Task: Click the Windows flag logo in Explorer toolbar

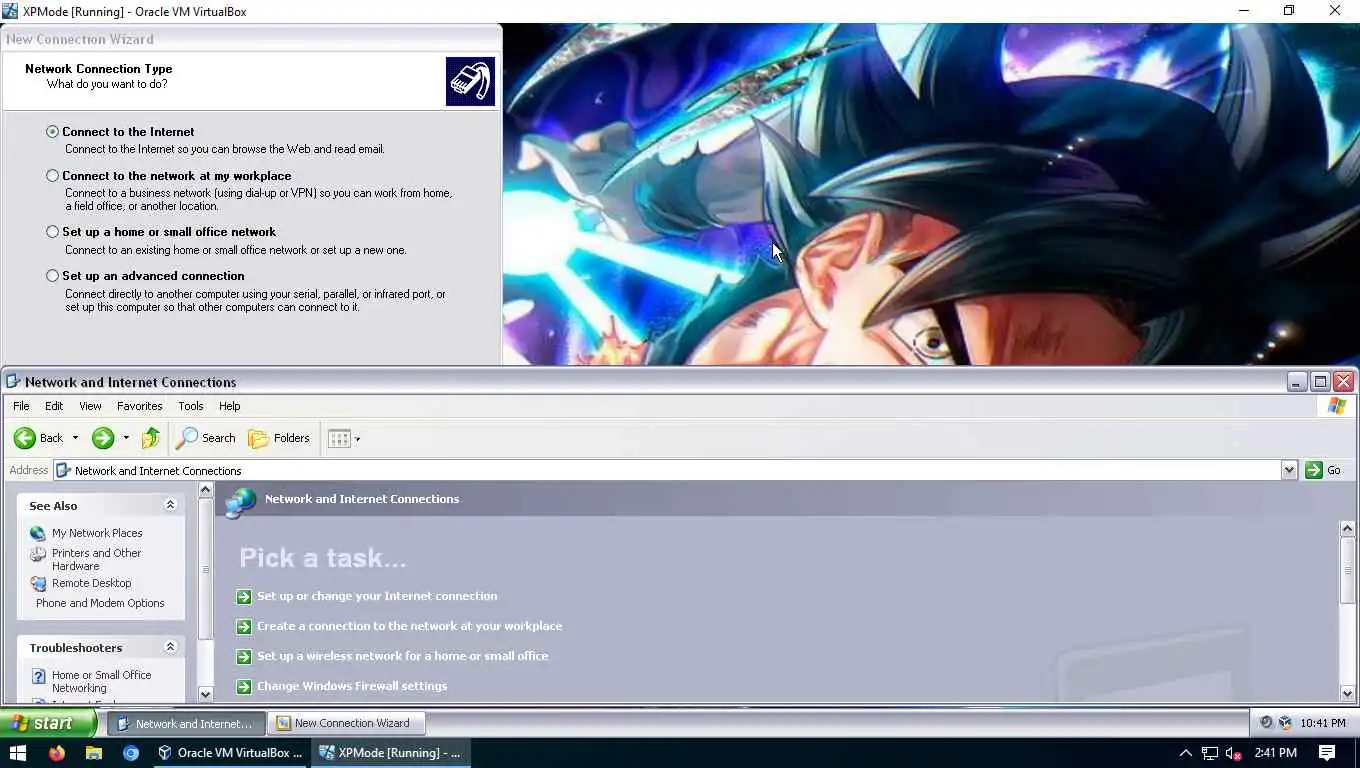Action: [x=1337, y=406]
